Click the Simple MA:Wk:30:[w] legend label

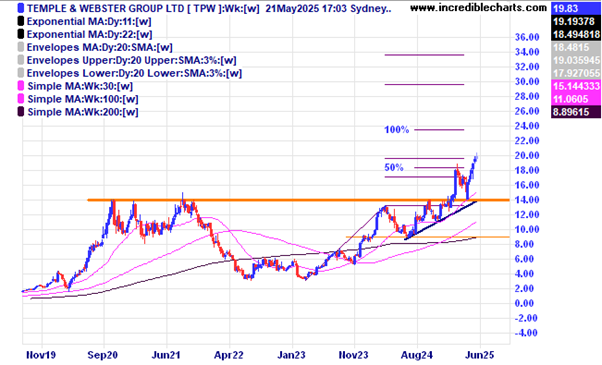[80, 86]
